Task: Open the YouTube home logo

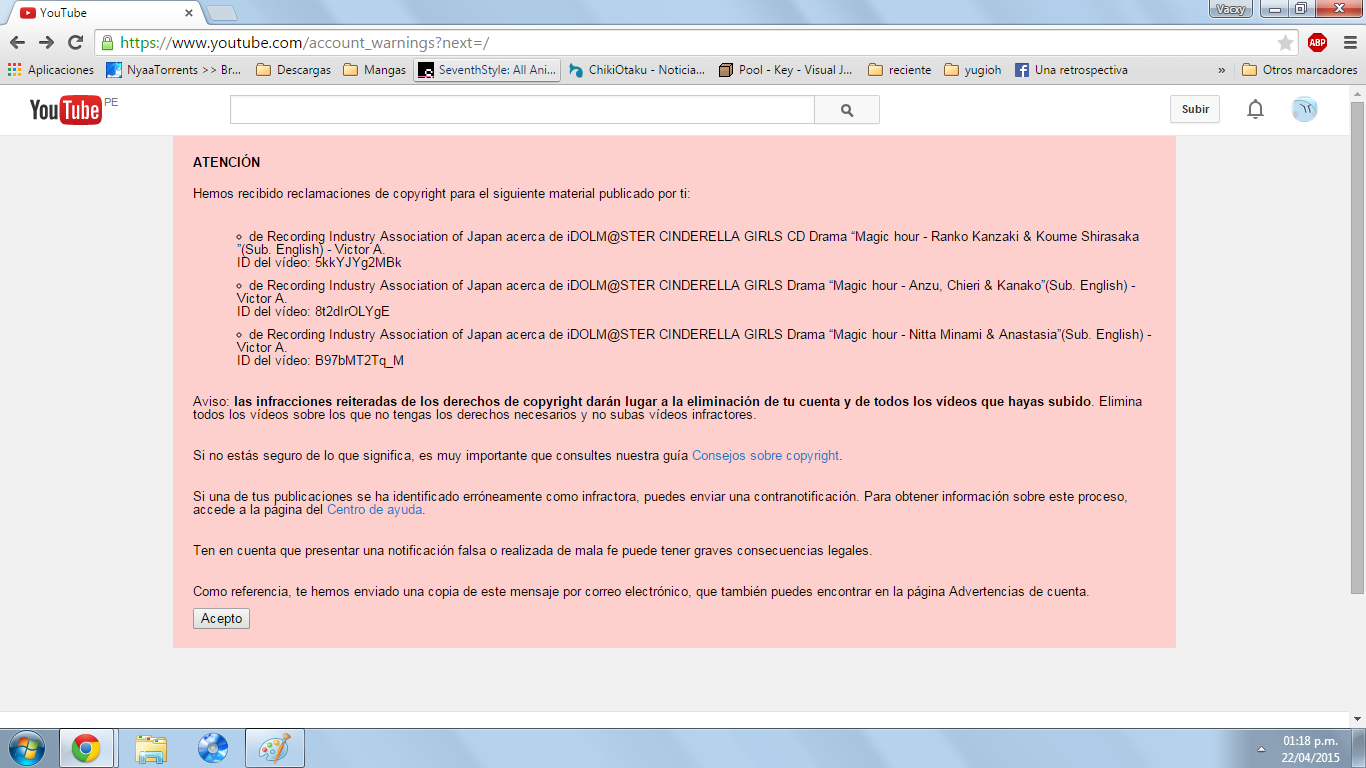Action: (x=66, y=110)
